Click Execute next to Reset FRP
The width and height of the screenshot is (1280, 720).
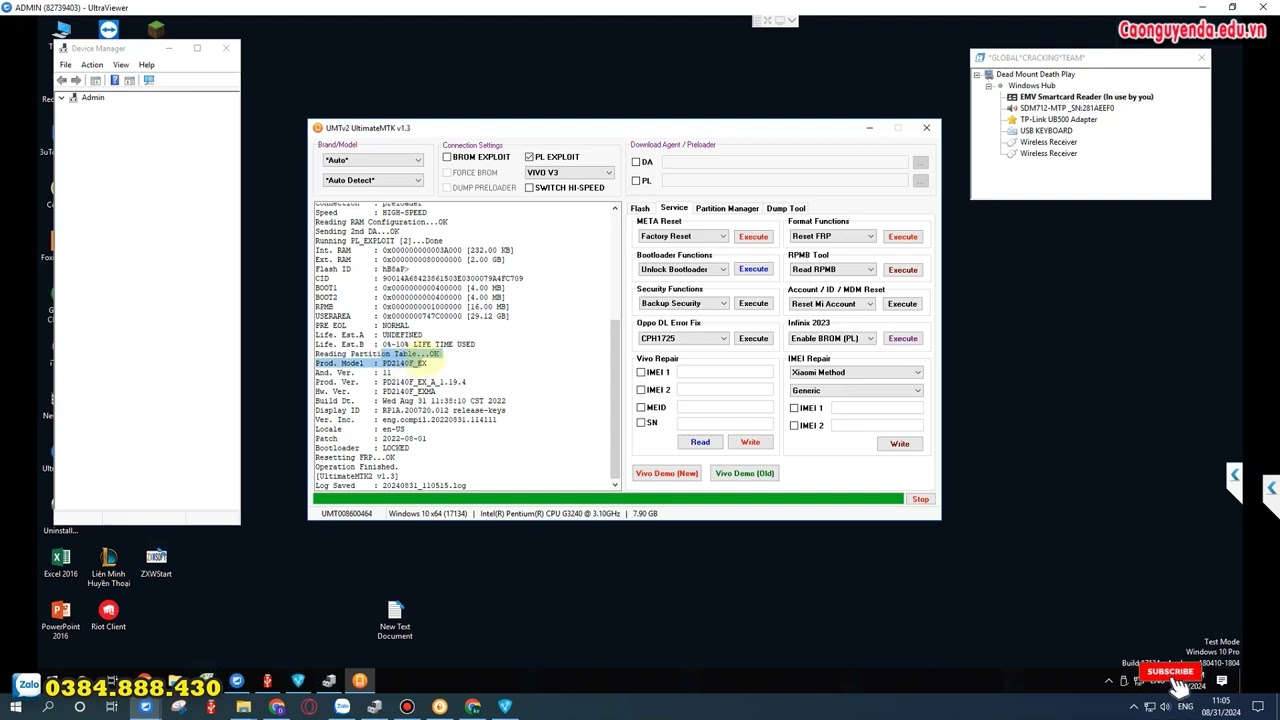[902, 236]
